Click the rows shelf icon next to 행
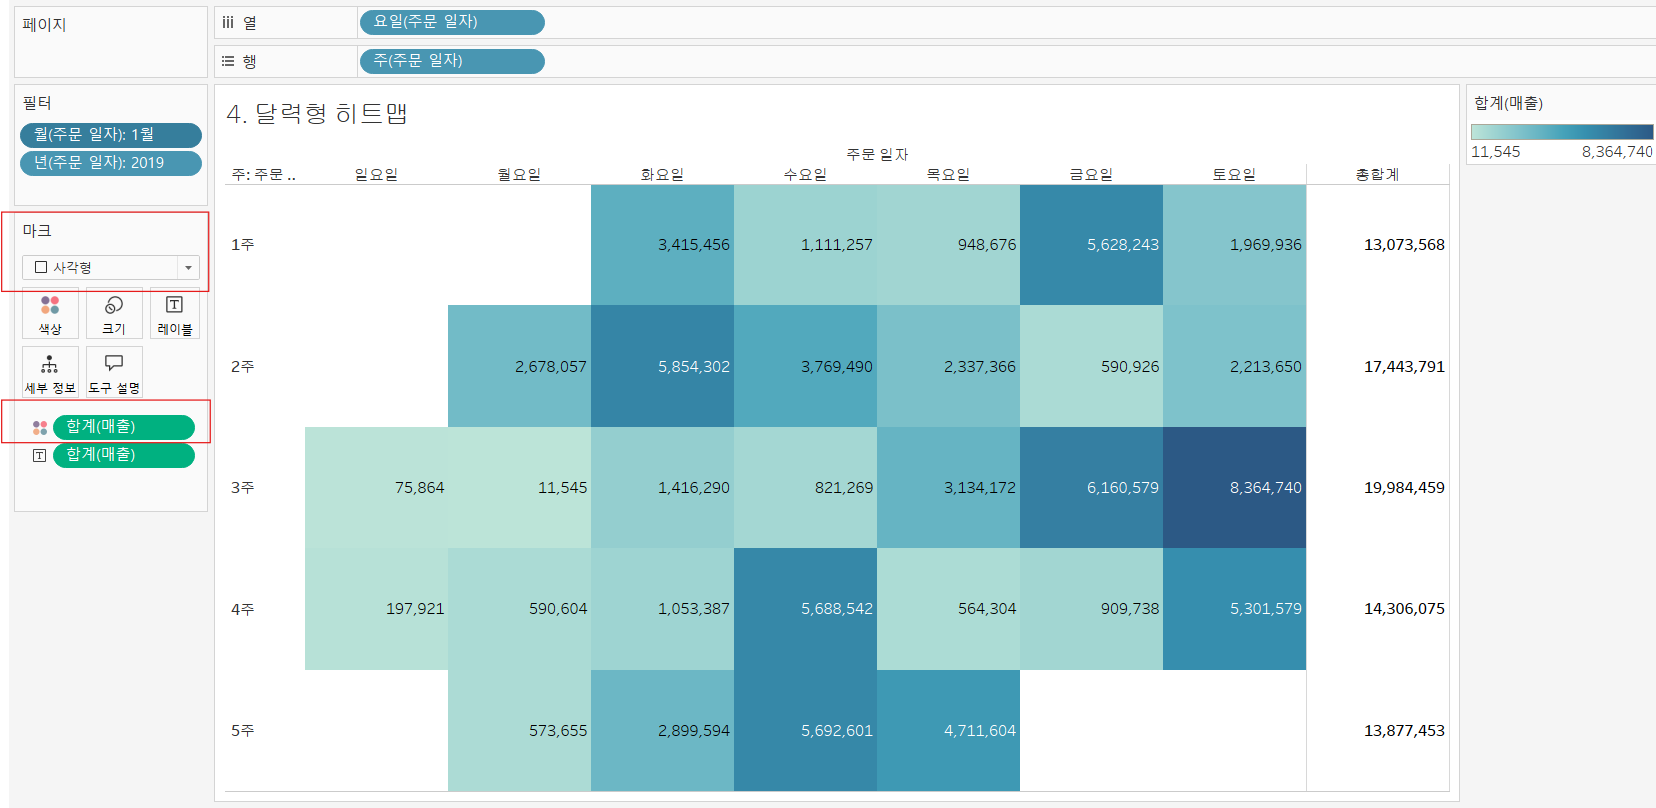The height and width of the screenshot is (808, 1656). pos(228,61)
